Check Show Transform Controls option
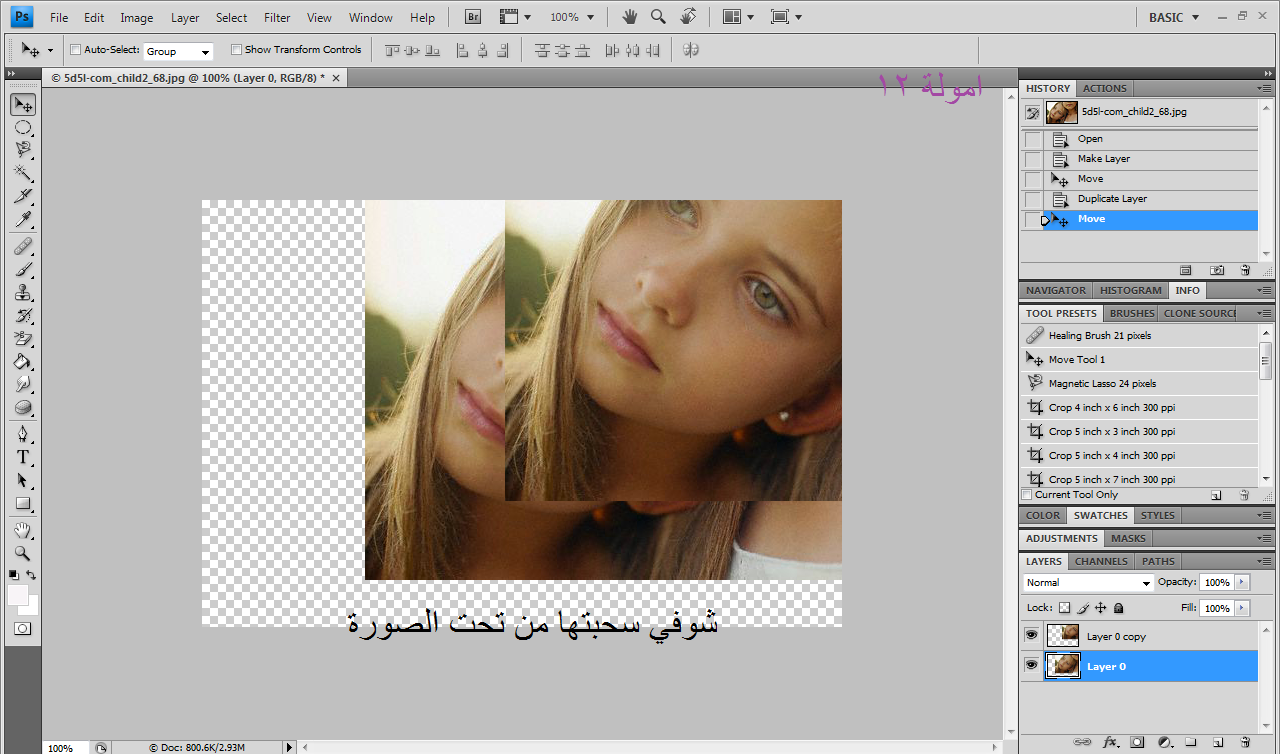 [x=237, y=50]
